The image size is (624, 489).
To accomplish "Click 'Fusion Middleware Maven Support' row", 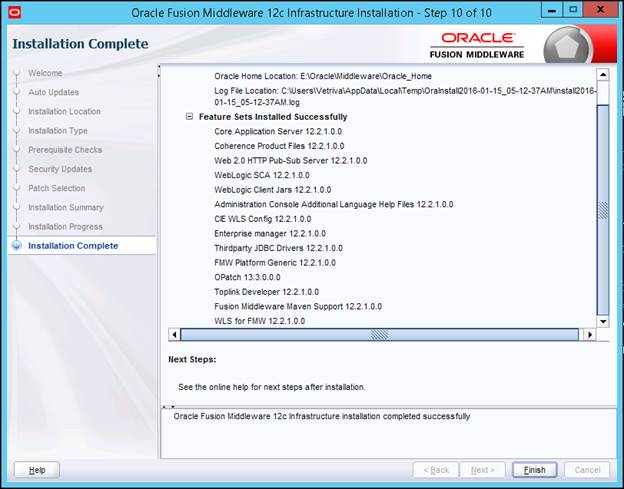I will [x=298, y=306].
